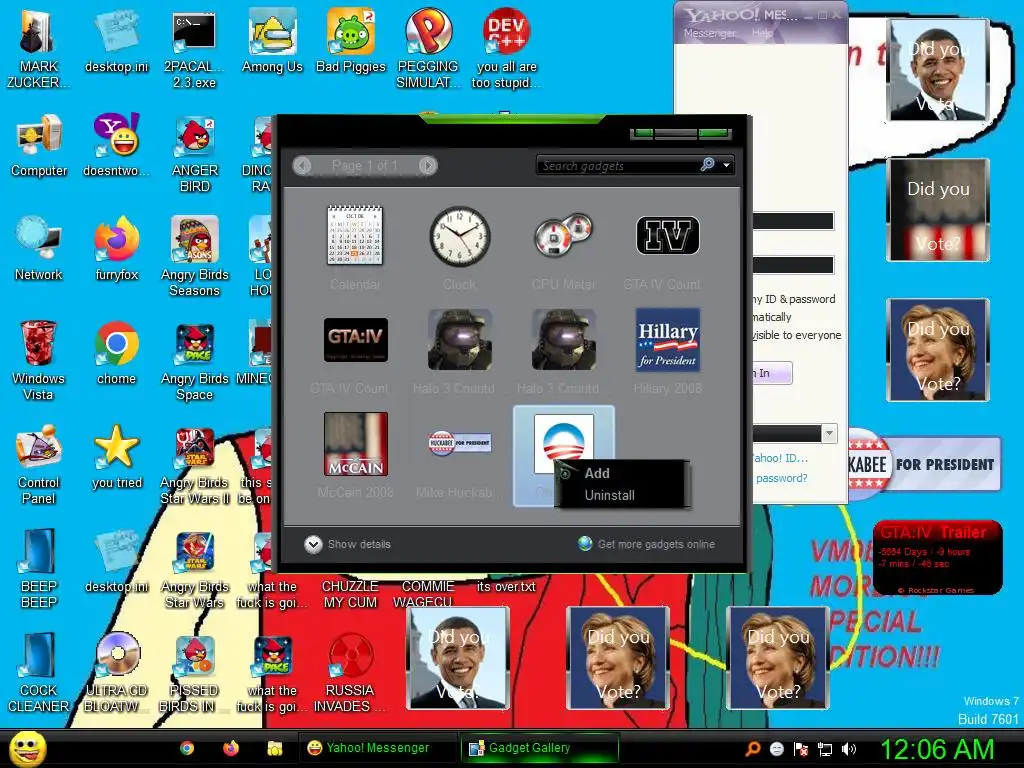Select the 2PACAL 2.3.exe desktop icon
Screen dimensions: 1024x768
pos(194,50)
